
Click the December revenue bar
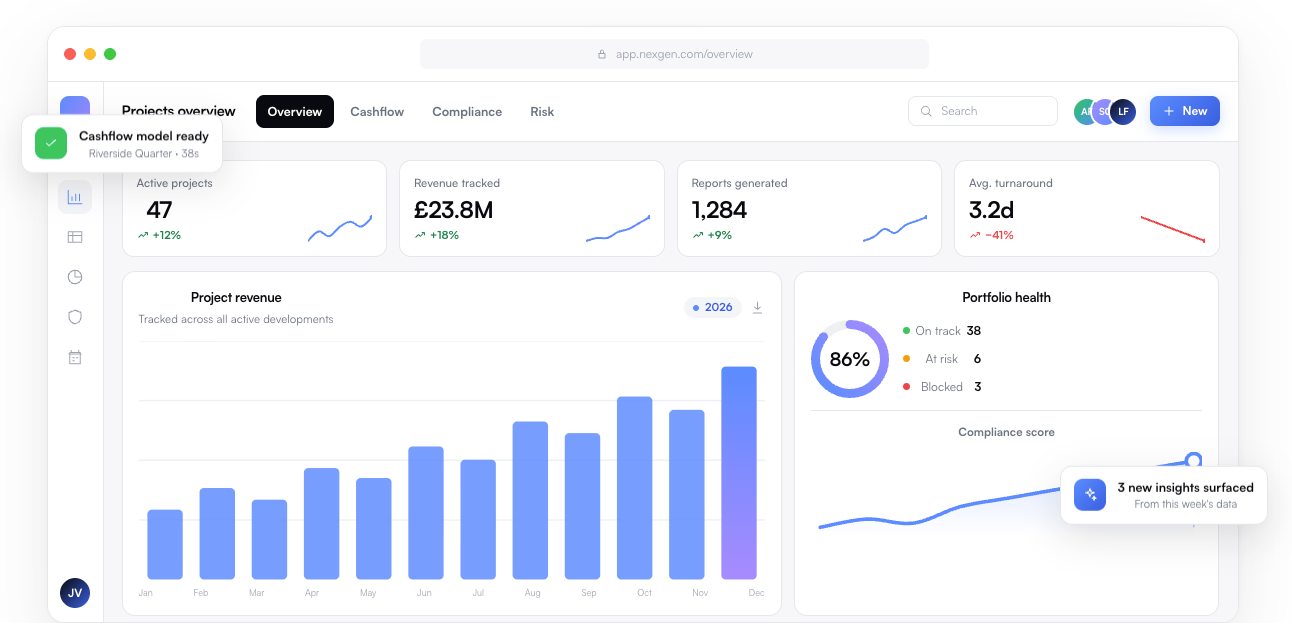(x=739, y=473)
